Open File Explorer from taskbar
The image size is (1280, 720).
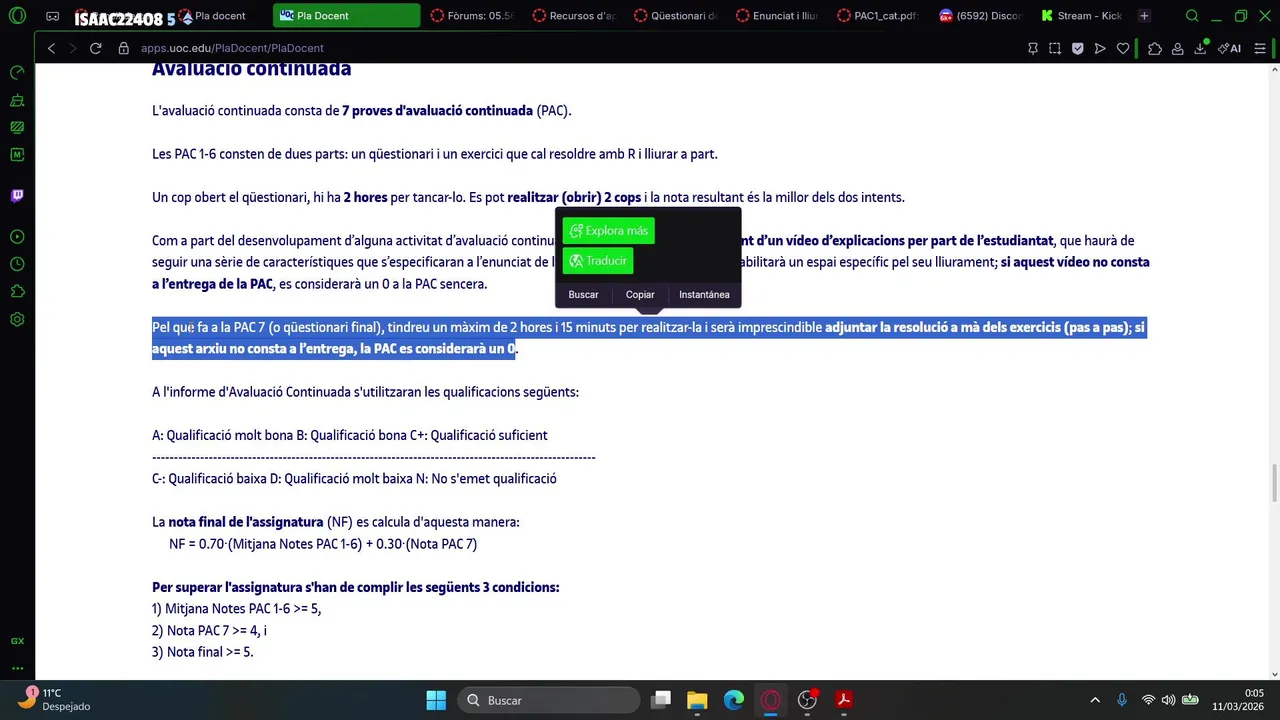tap(697, 700)
